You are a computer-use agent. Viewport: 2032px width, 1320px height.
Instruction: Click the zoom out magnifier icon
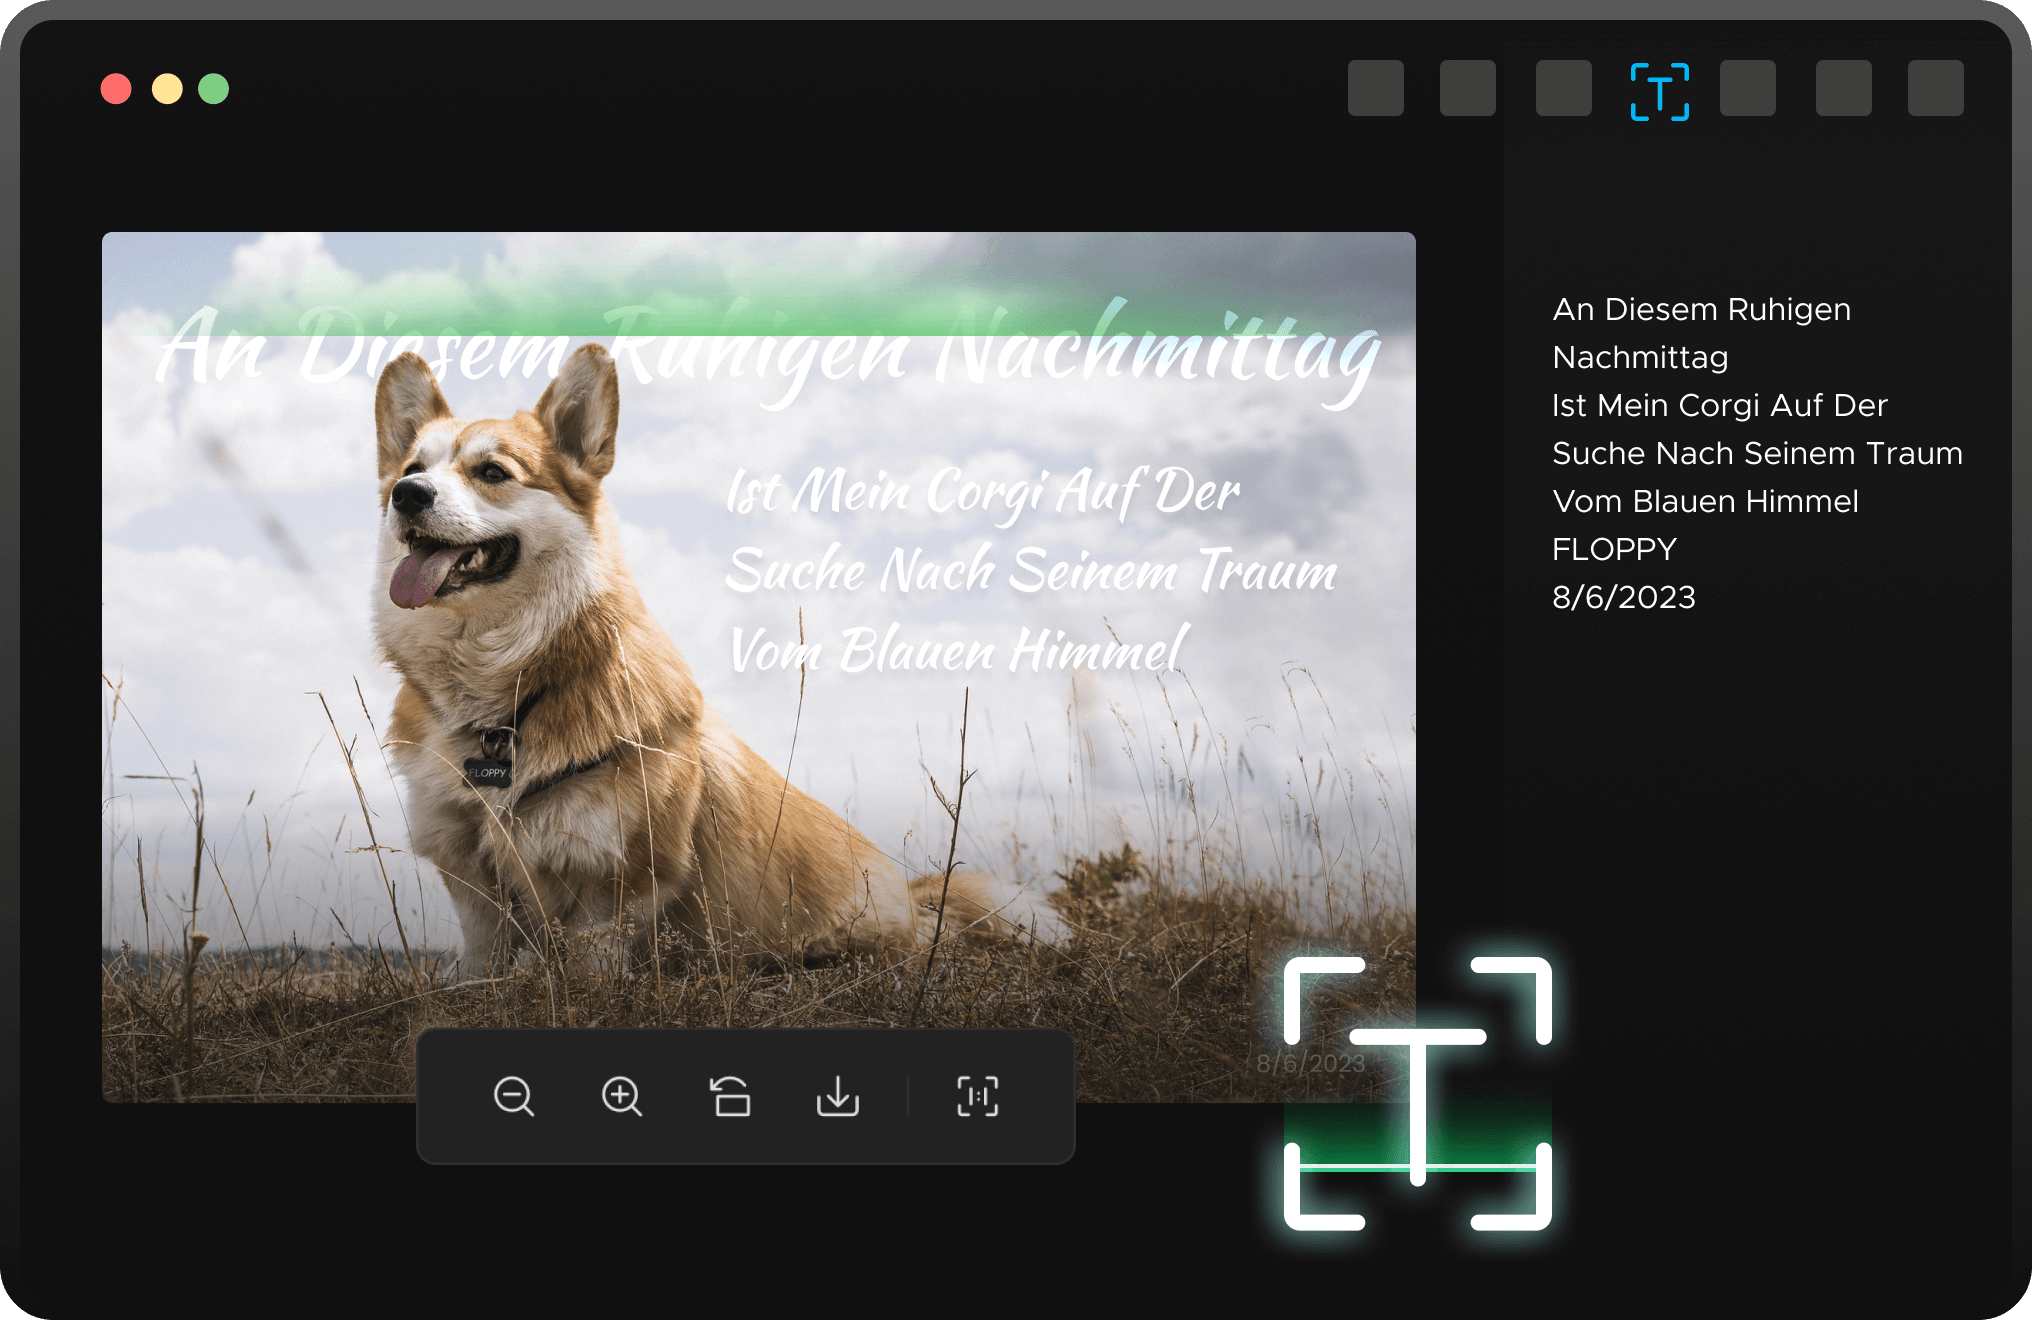(x=514, y=1096)
